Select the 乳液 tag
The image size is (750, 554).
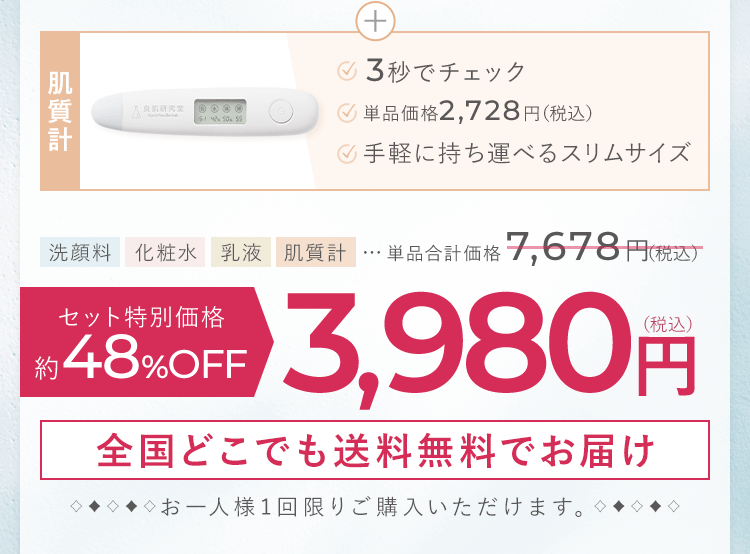click(x=241, y=251)
